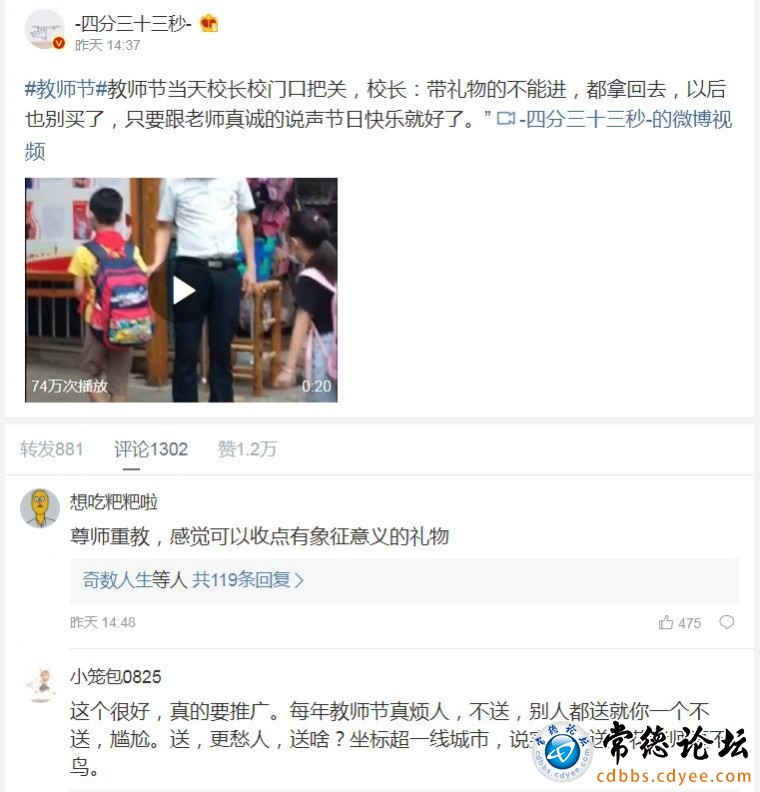This screenshot has height=792, width=760.
Task: Open the 奇数人生 user link in replies
Action: 118,580
